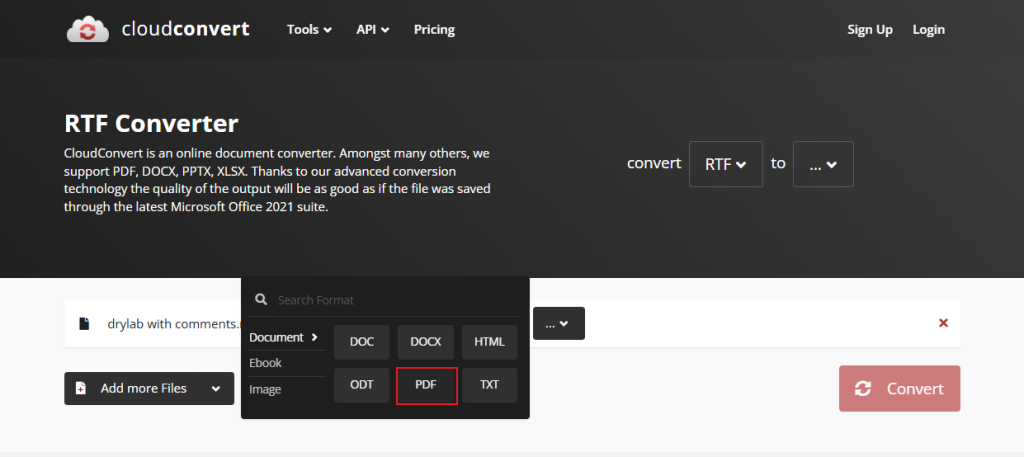Open the API menu
The height and width of the screenshot is (457, 1024).
tap(373, 29)
